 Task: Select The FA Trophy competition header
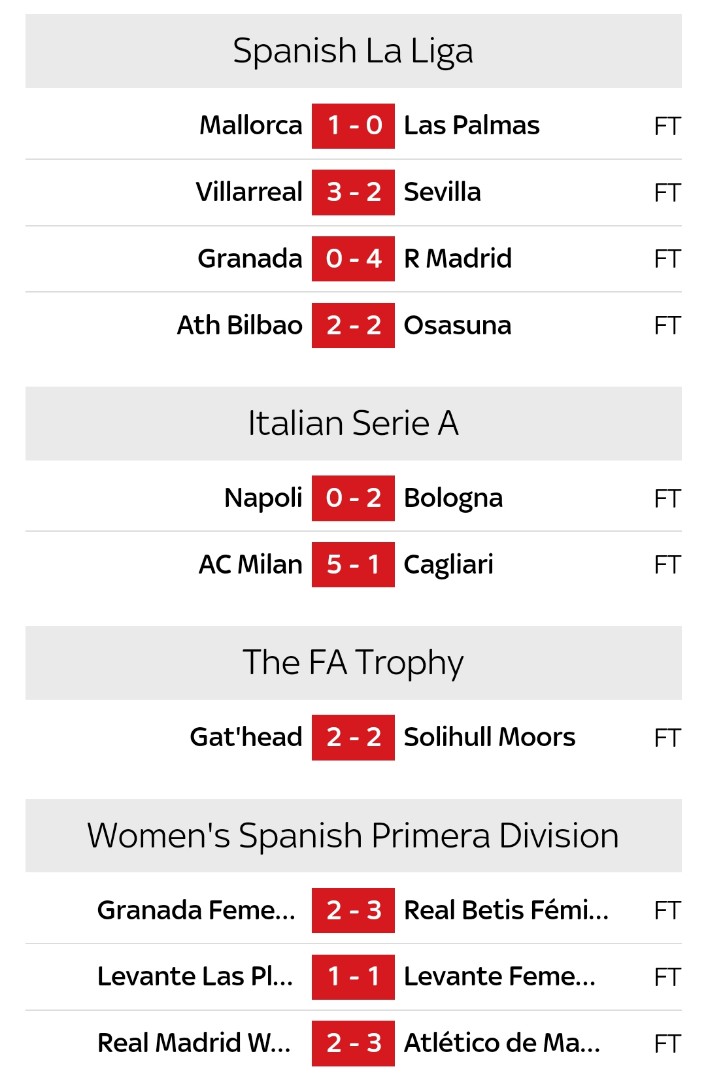point(353,663)
